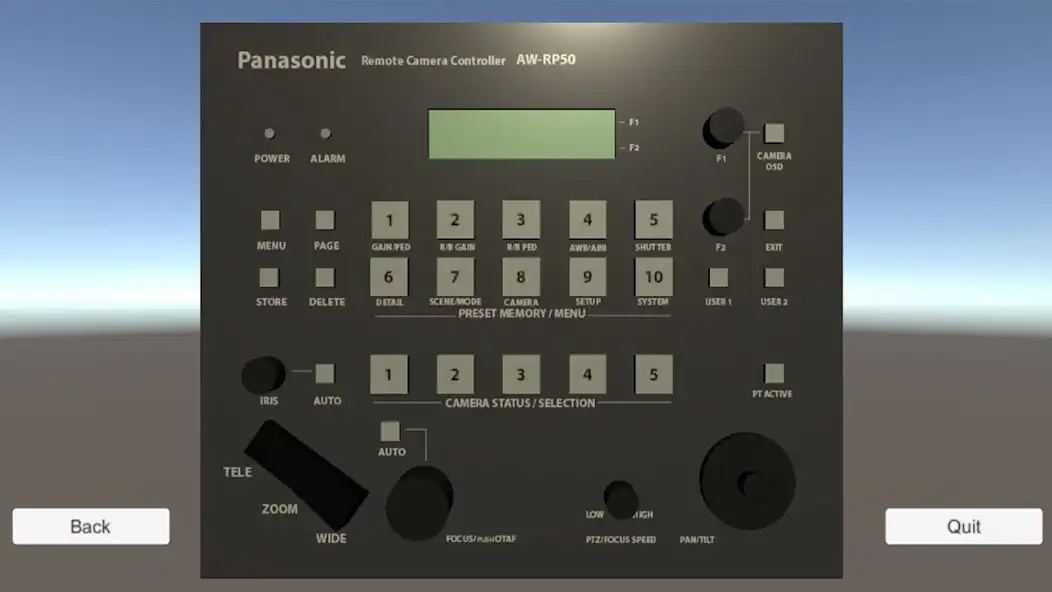Select preset memory 3 R/B PED
Viewport: 1052px width, 592px height.
click(521, 219)
